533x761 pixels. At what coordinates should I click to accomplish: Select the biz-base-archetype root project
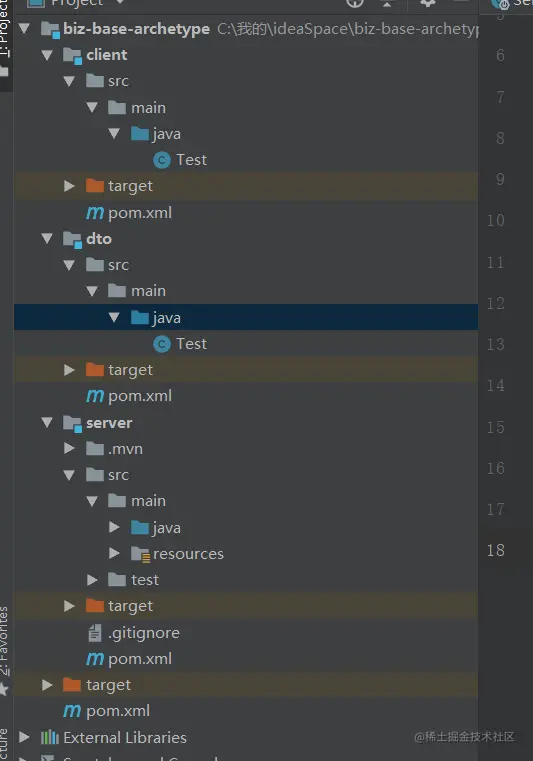click(136, 29)
